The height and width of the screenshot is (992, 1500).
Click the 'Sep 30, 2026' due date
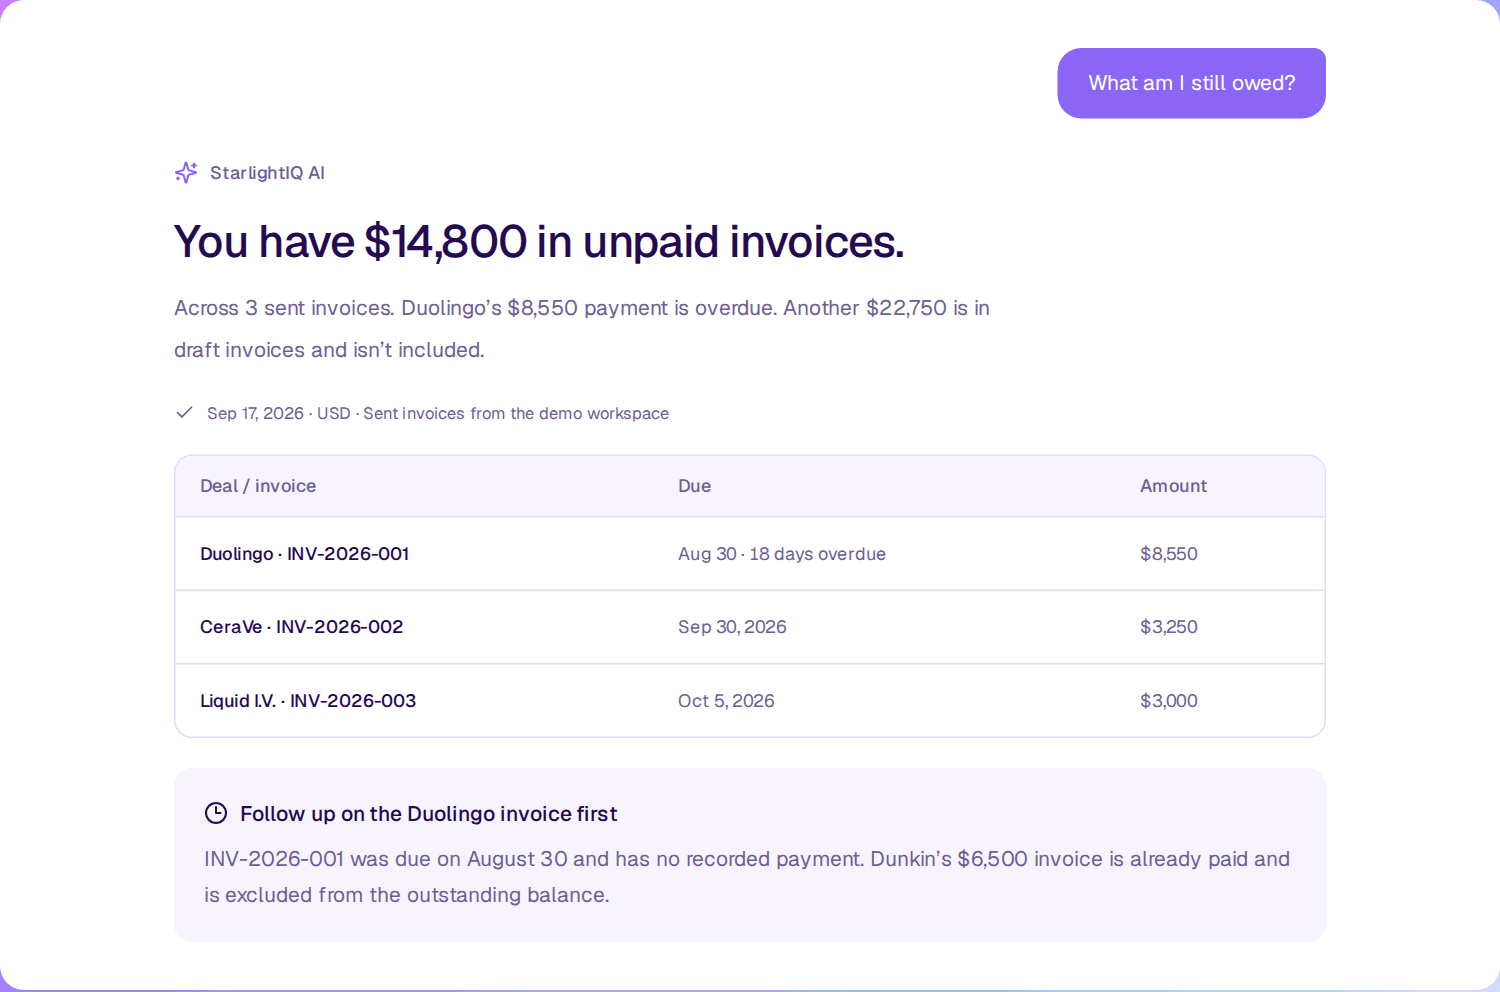click(x=732, y=627)
